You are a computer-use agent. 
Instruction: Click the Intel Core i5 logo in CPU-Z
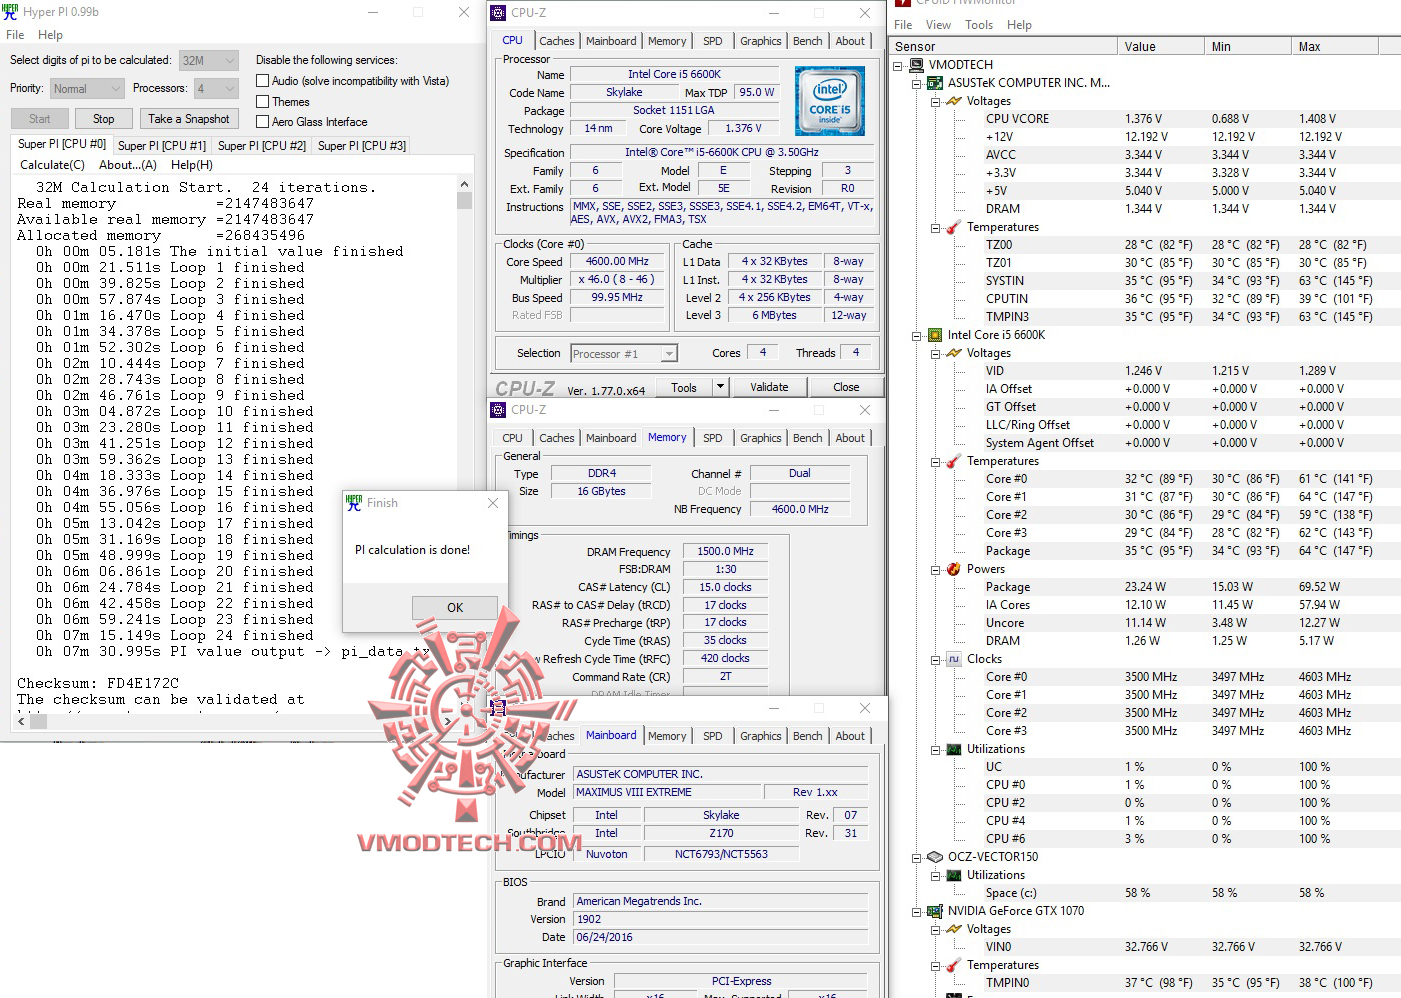point(829,101)
